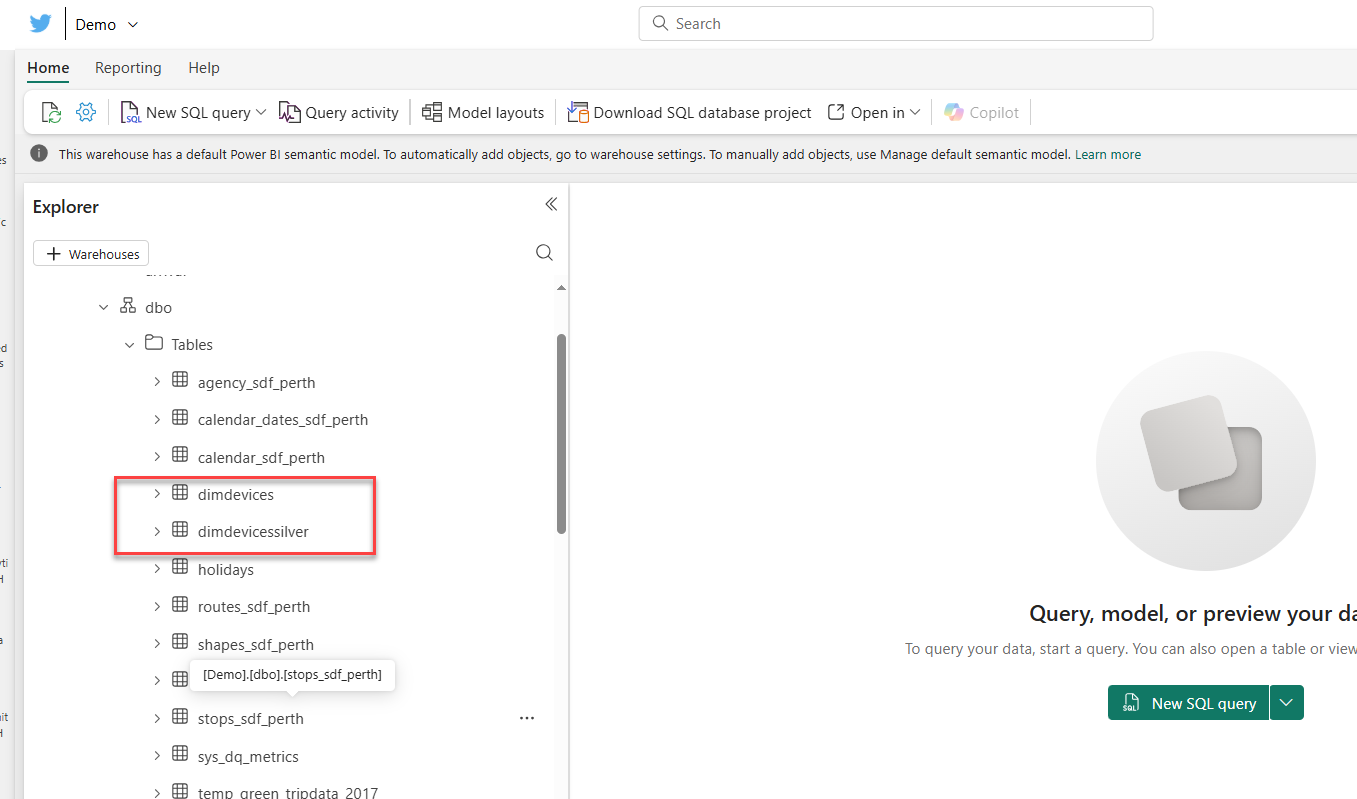Image resolution: width=1357 pixels, height=799 pixels.
Task: Select the holidays table name
Action: [x=226, y=570]
